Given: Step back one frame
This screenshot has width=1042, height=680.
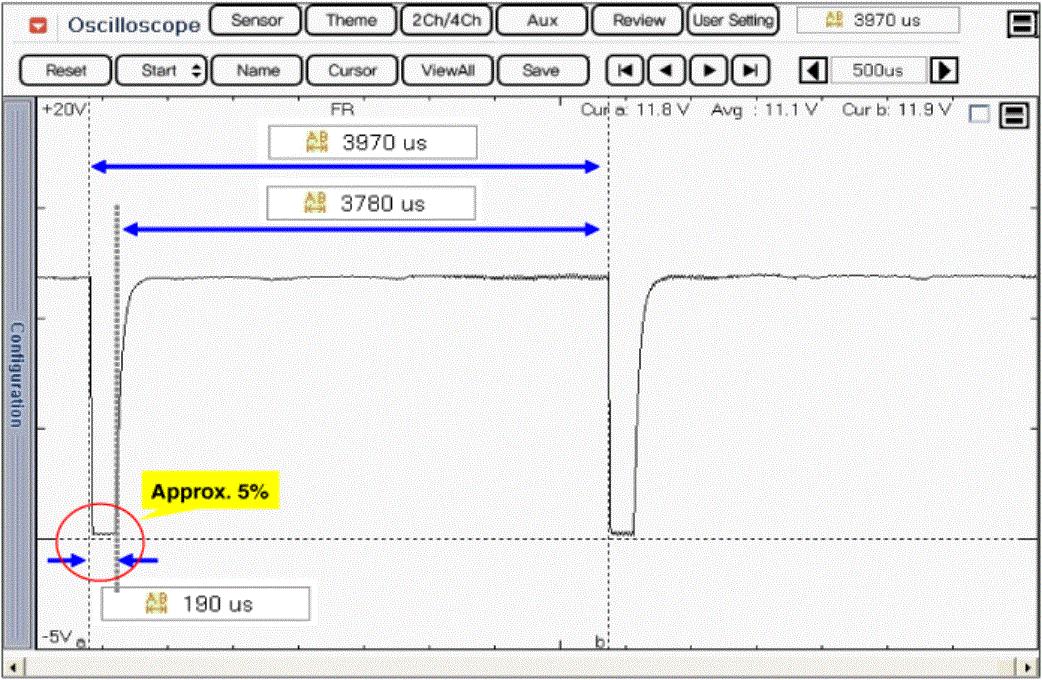Looking at the screenshot, I should [667, 71].
